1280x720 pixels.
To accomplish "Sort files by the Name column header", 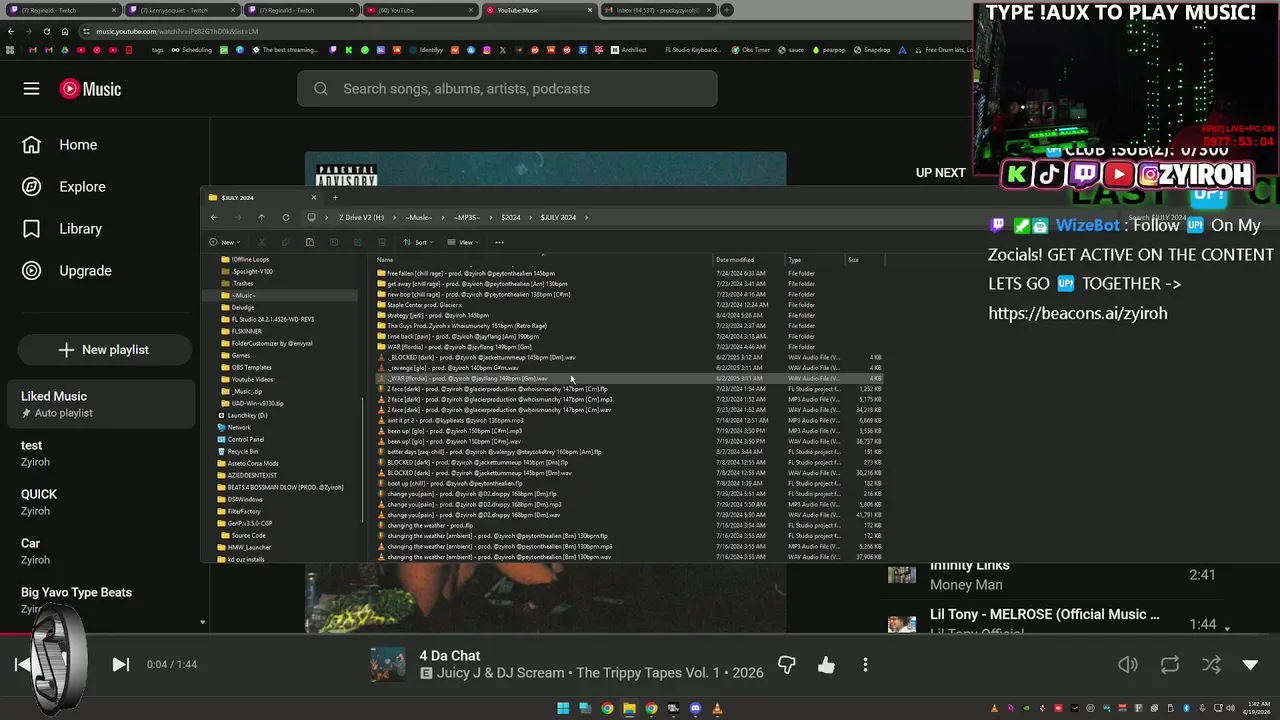I will click(x=385, y=260).
